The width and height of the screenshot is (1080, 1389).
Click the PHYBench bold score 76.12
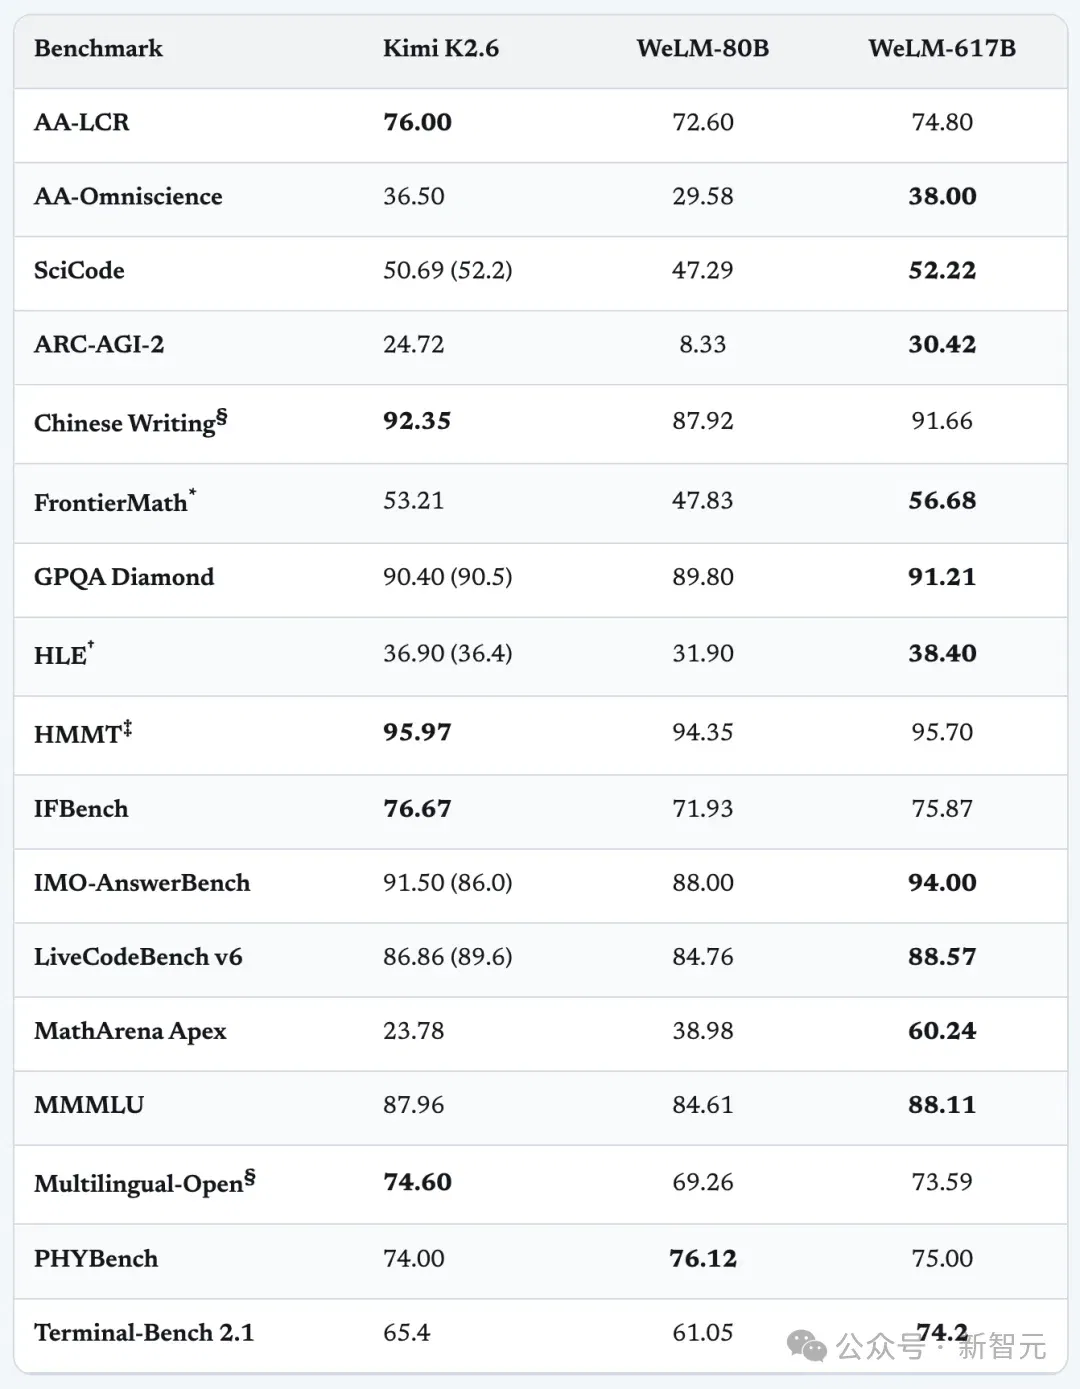coord(703,1259)
